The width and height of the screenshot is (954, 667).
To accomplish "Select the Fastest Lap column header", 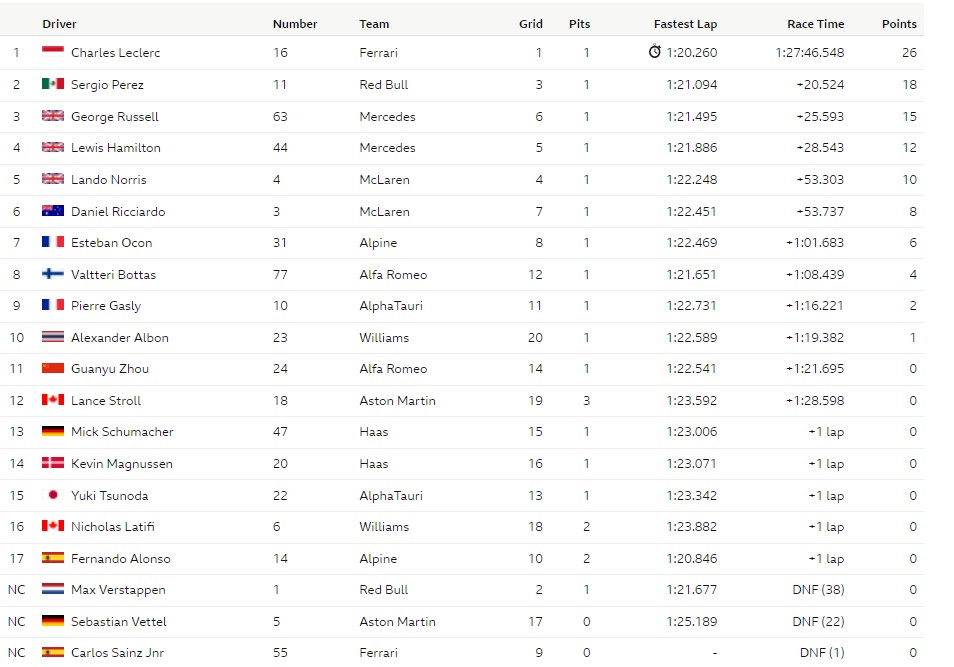I will coord(686,24).
